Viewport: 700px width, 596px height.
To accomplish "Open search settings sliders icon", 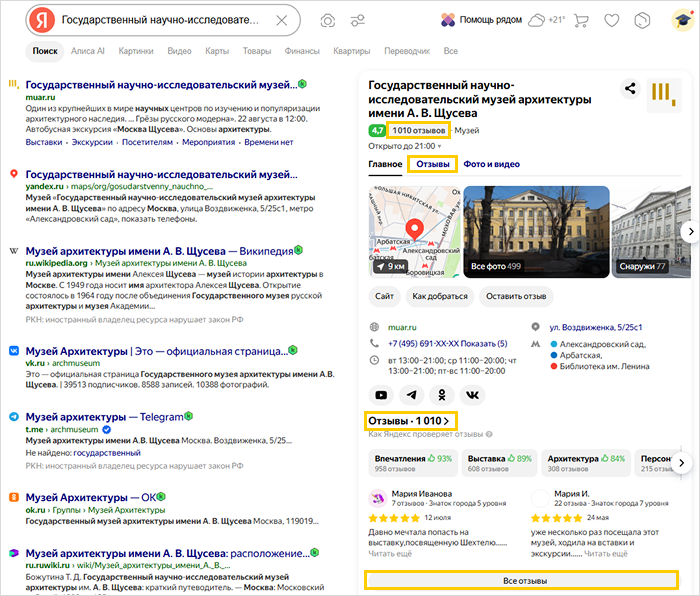I will tap(358, 21).
